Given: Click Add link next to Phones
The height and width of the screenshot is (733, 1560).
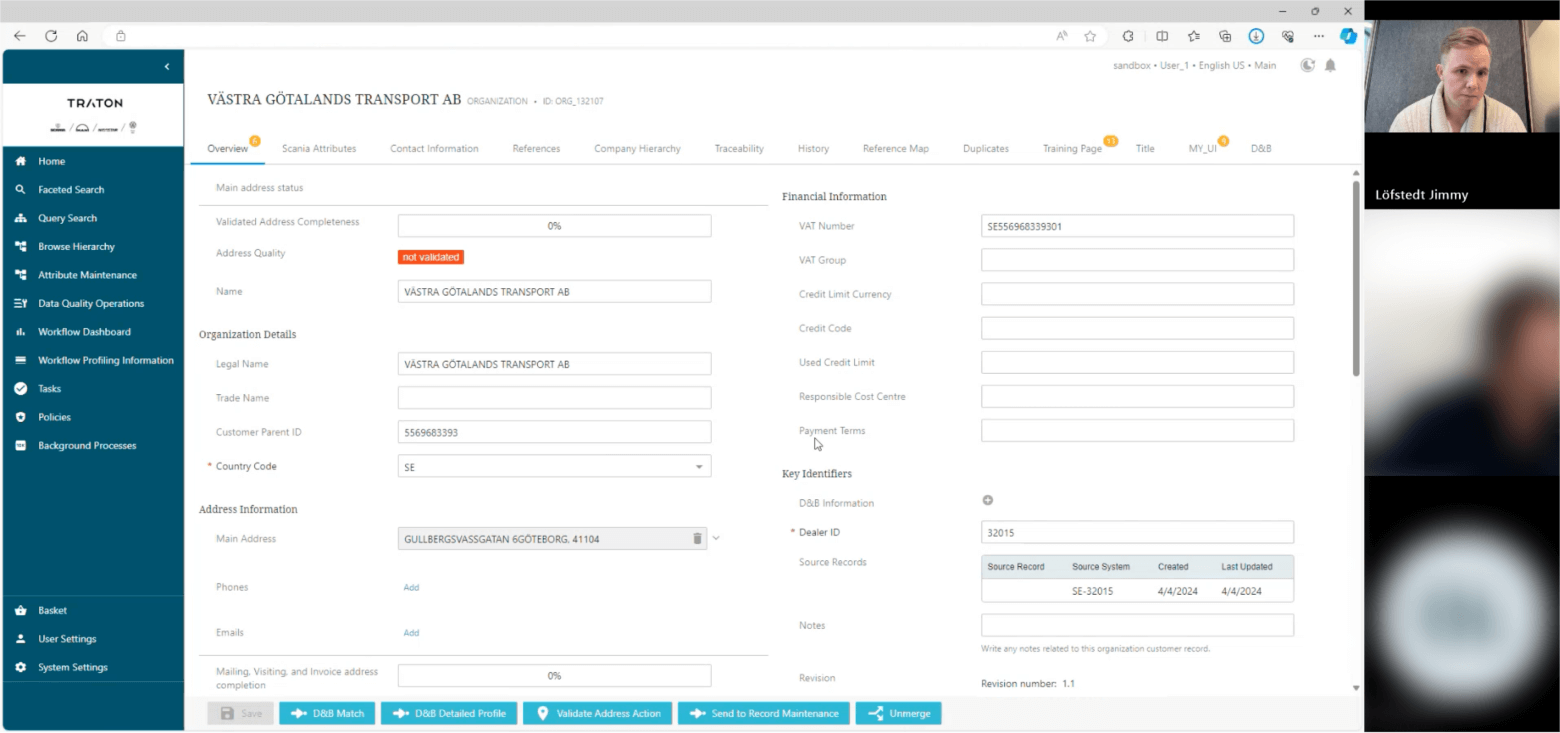Looking at the screenshot, I should (411, 588).
